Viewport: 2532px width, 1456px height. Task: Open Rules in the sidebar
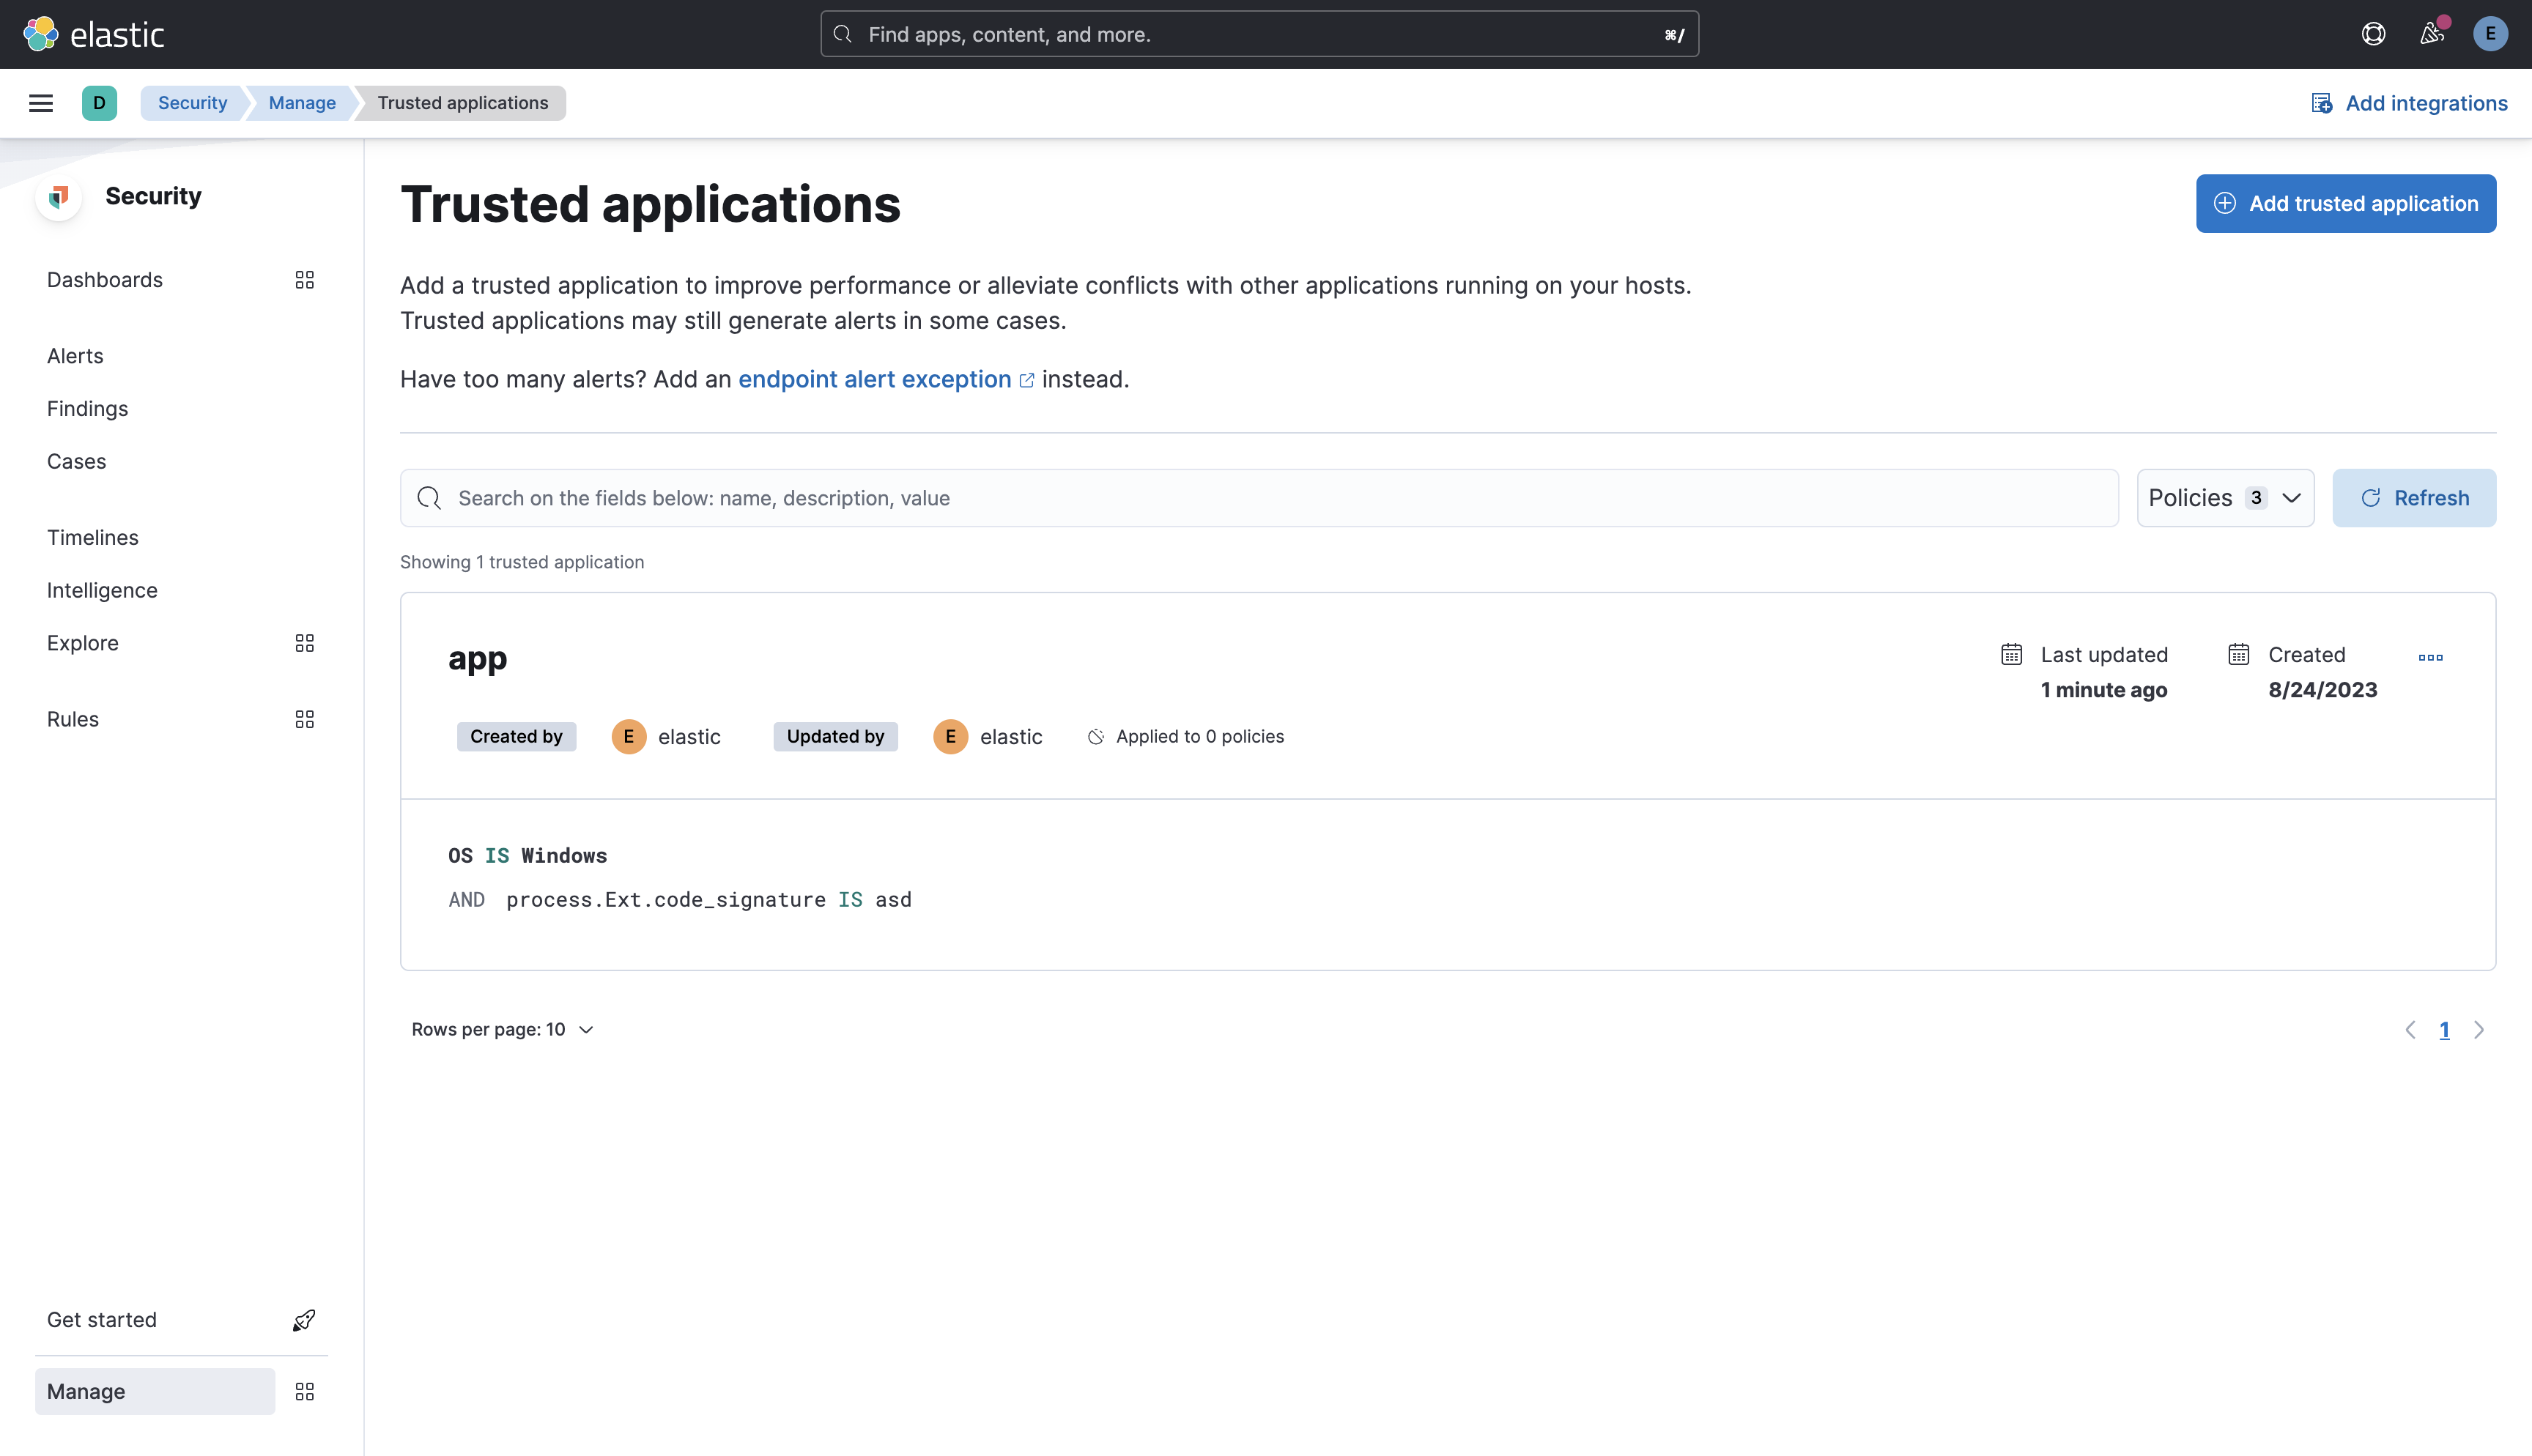coord(73,719)
